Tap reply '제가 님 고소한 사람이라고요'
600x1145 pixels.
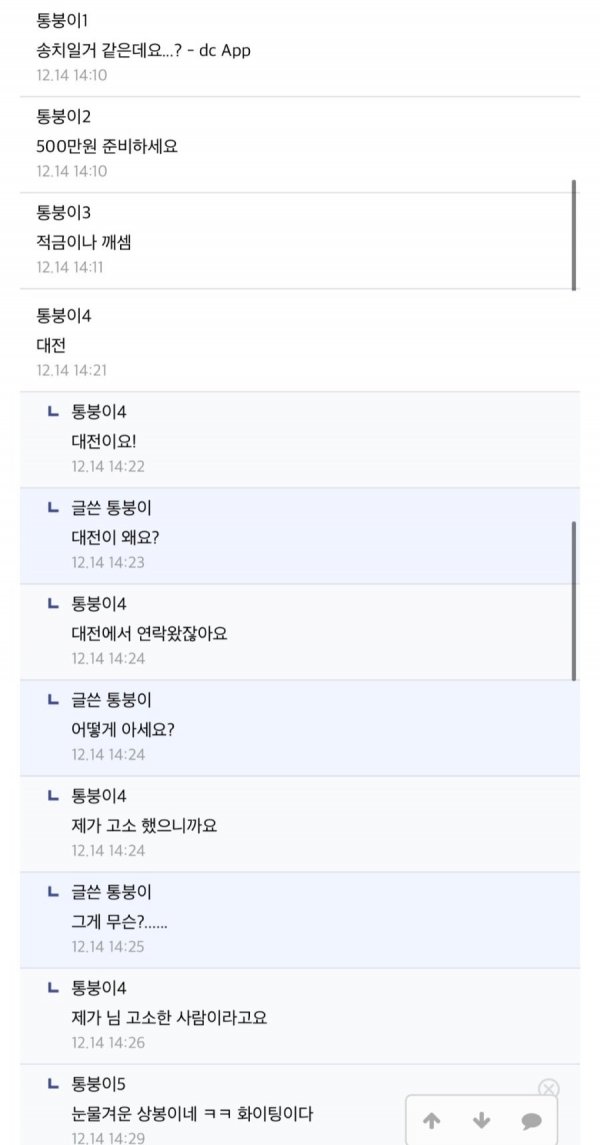tap(169, 1018)
